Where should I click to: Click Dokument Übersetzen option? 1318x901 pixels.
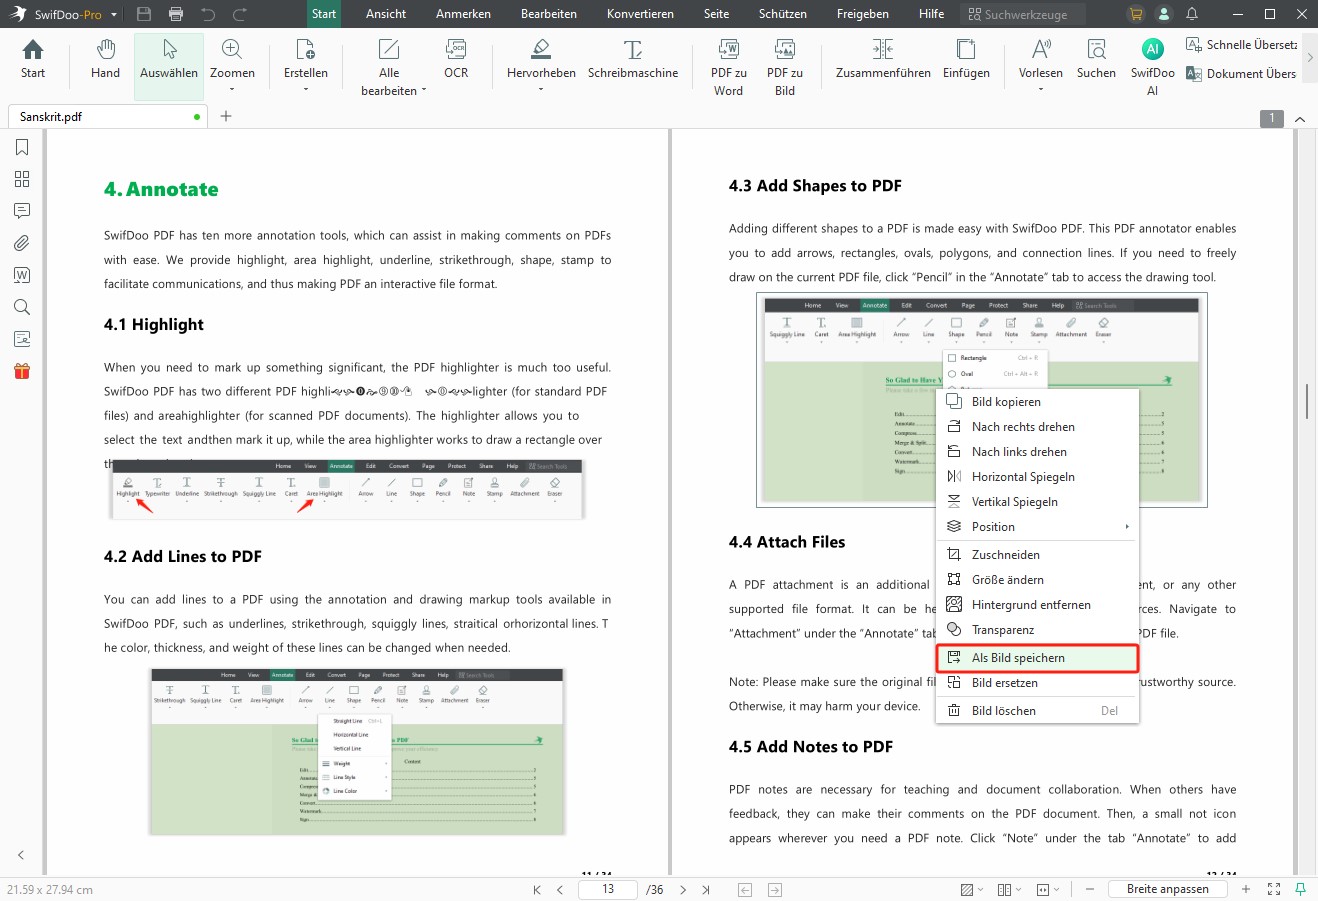[1241, 74]
